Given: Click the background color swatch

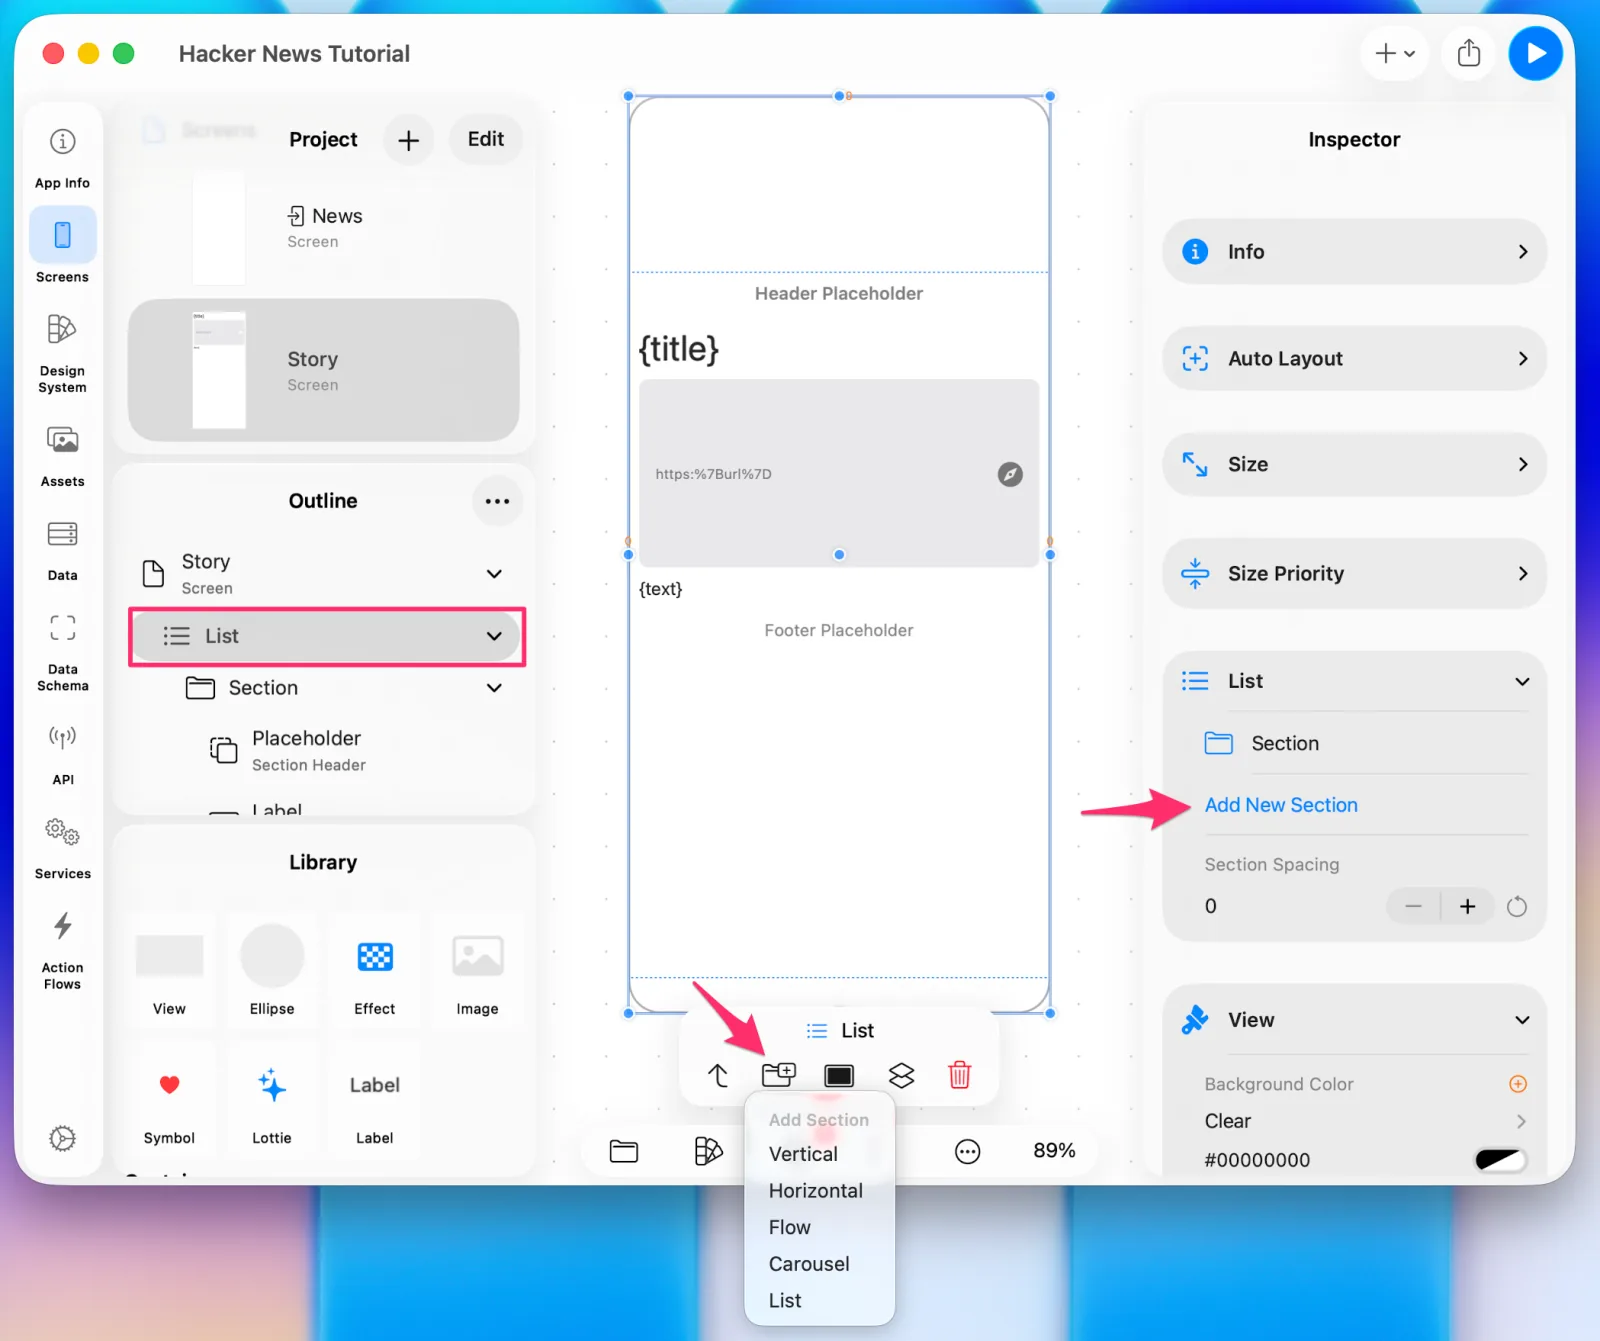Looking at the screenshot, I should coord(1500,1160).
